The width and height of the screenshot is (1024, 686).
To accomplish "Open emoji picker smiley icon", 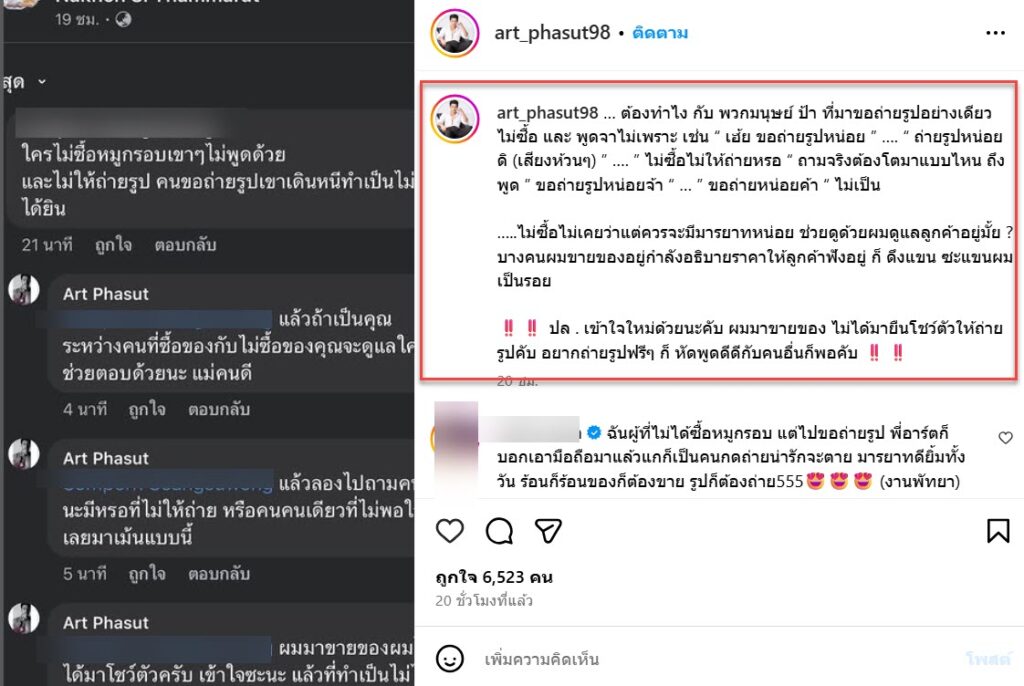I will click(x=450, y=659).
